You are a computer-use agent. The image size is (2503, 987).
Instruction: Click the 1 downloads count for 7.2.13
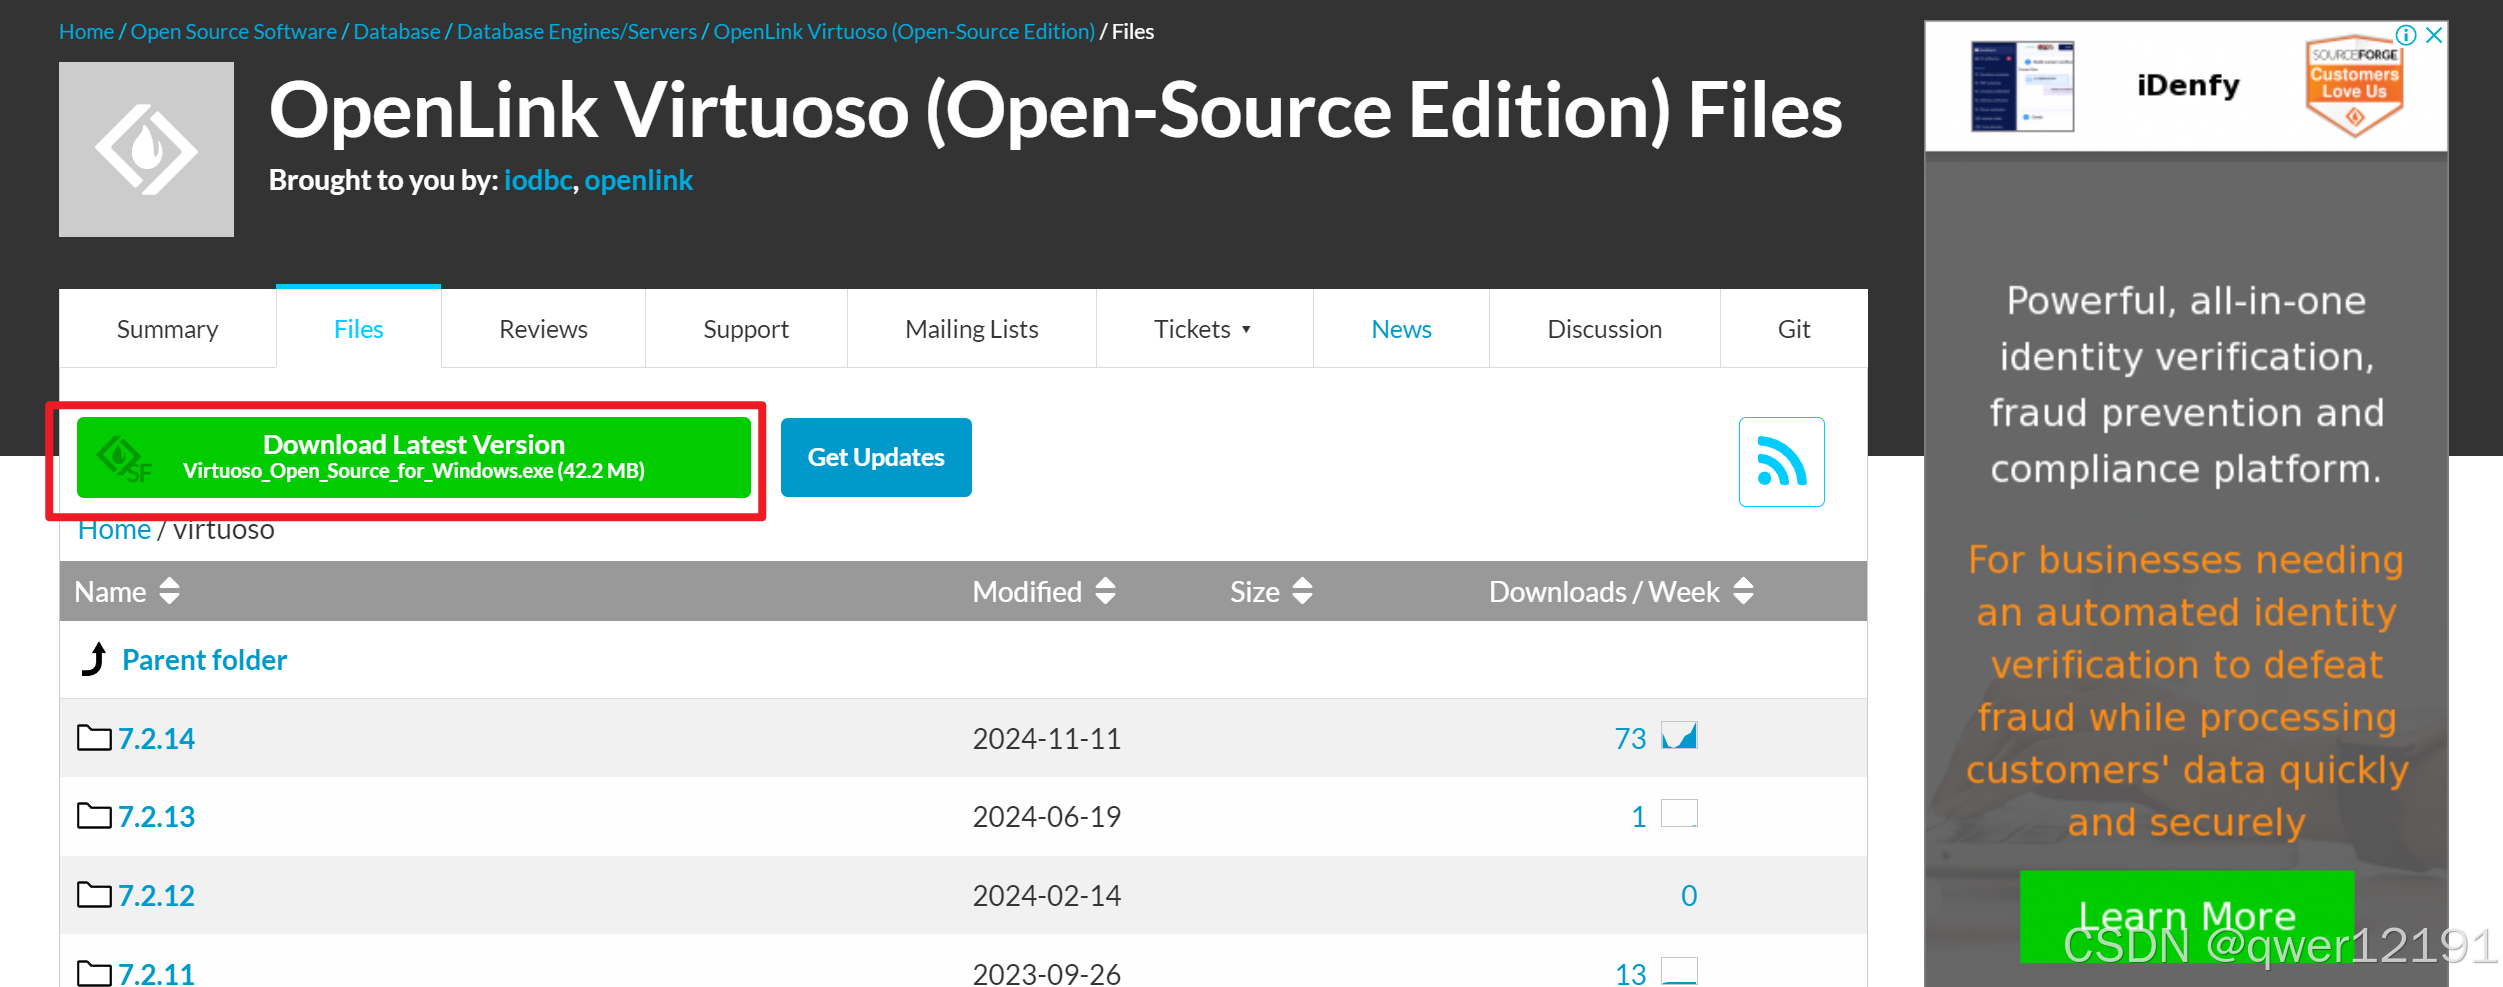click(x=1638, y=817)
